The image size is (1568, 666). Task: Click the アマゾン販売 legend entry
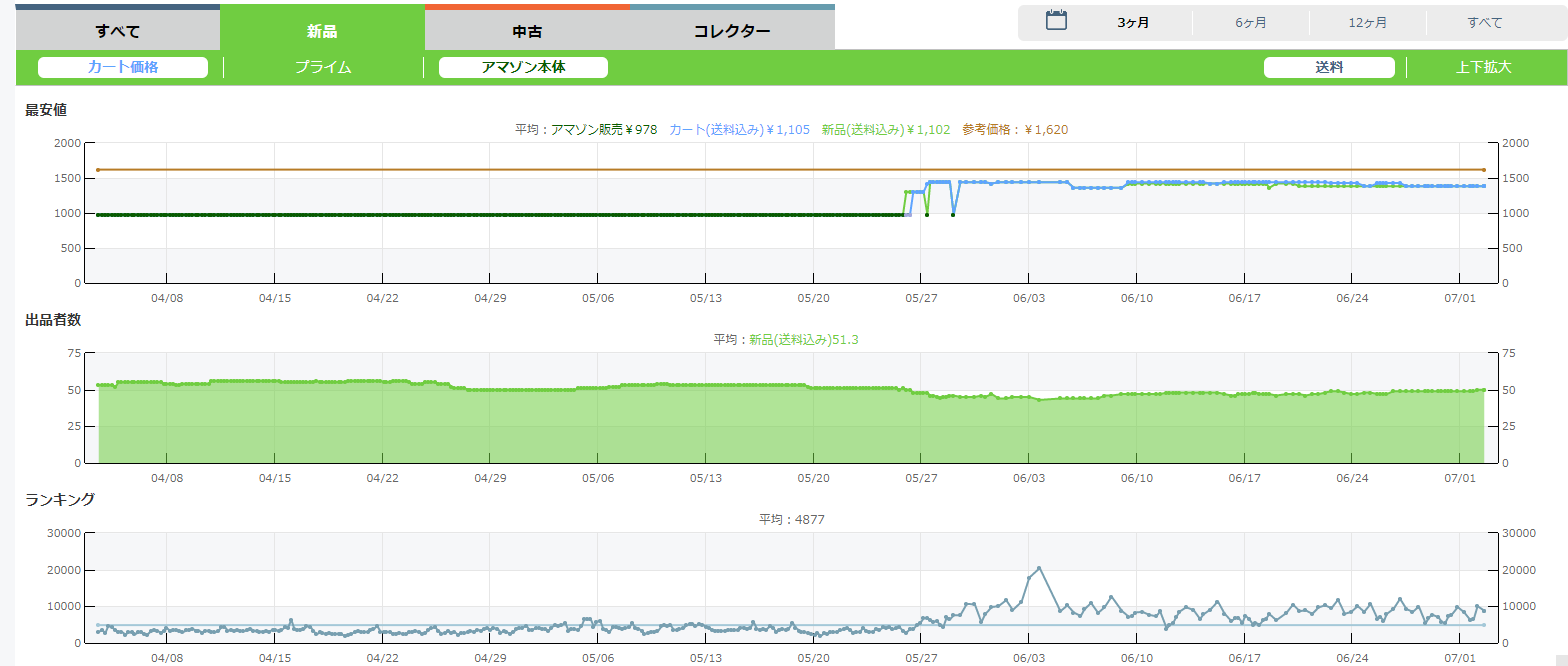tap(604, 129)
